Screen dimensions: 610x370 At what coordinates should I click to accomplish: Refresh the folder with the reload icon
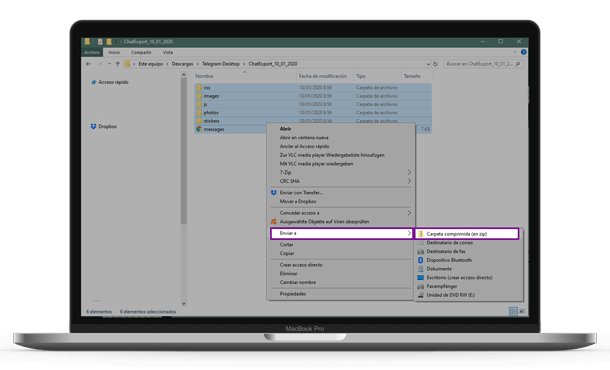435,64
